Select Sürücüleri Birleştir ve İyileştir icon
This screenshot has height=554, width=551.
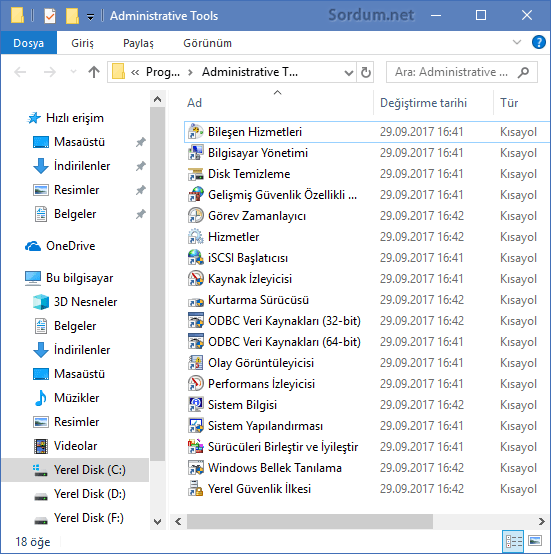click(x=195, y=447)
